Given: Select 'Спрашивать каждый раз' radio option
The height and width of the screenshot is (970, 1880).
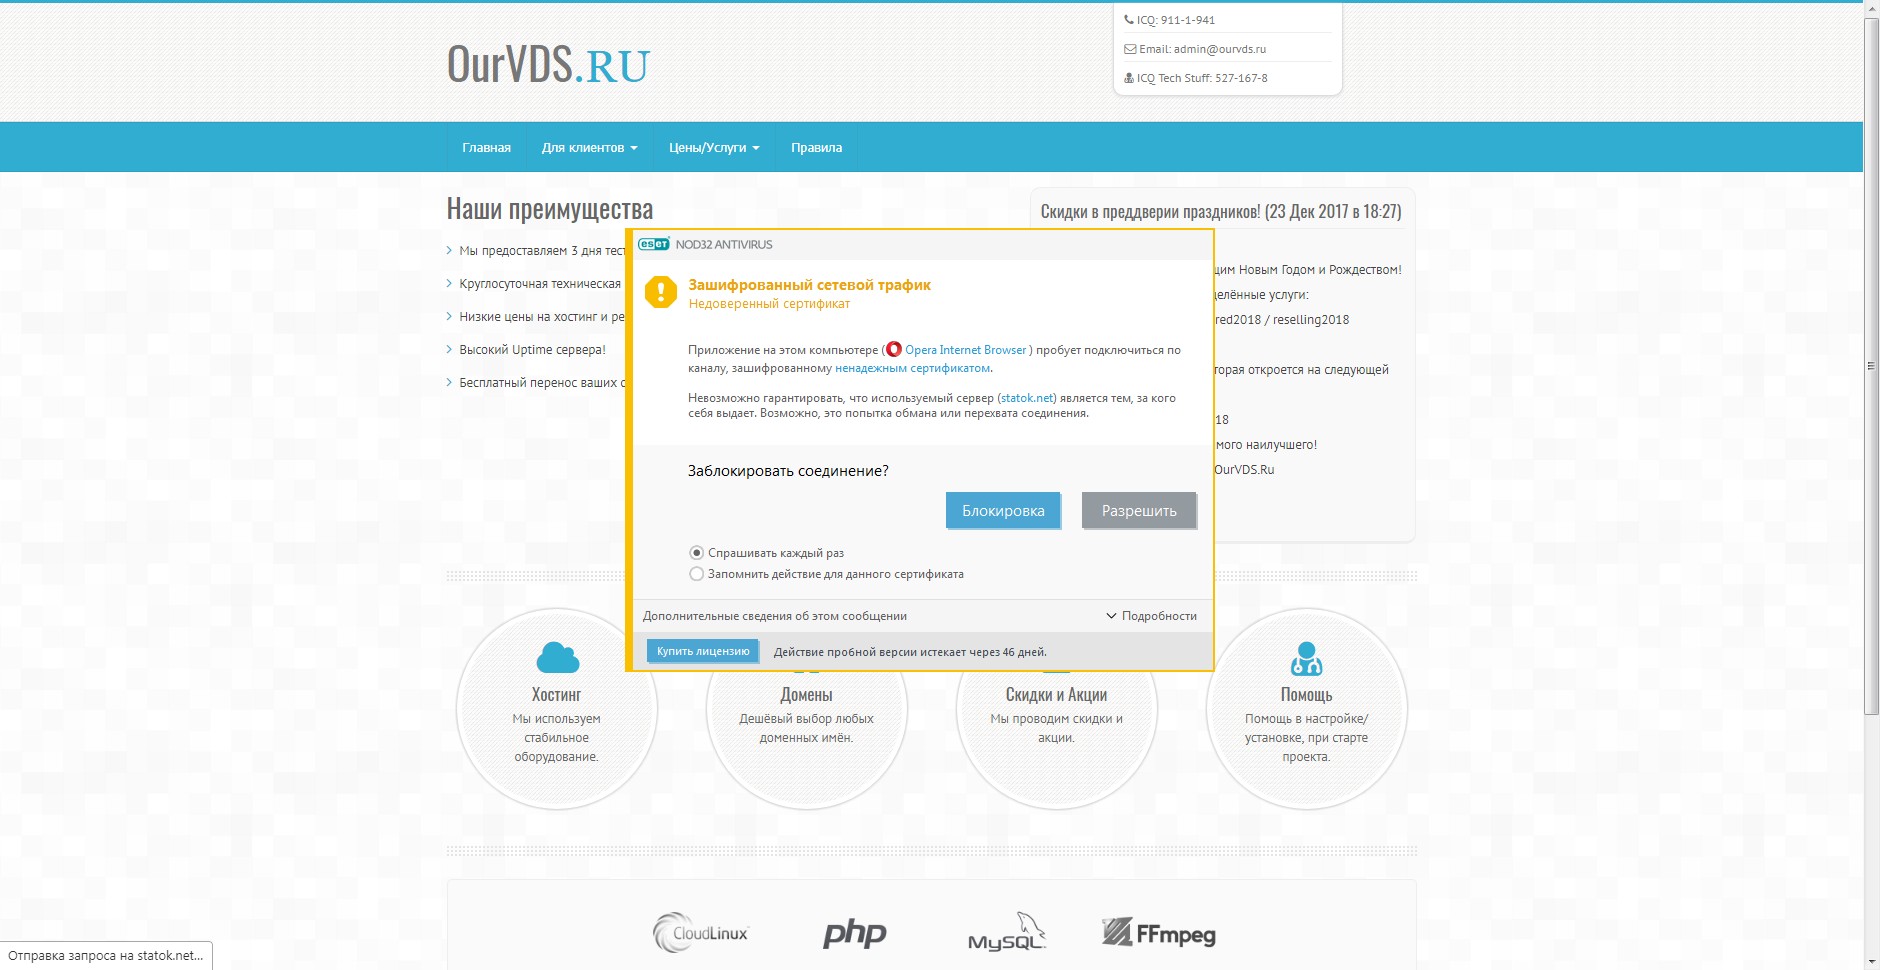Looking at the screenshot, I should 697,553.
